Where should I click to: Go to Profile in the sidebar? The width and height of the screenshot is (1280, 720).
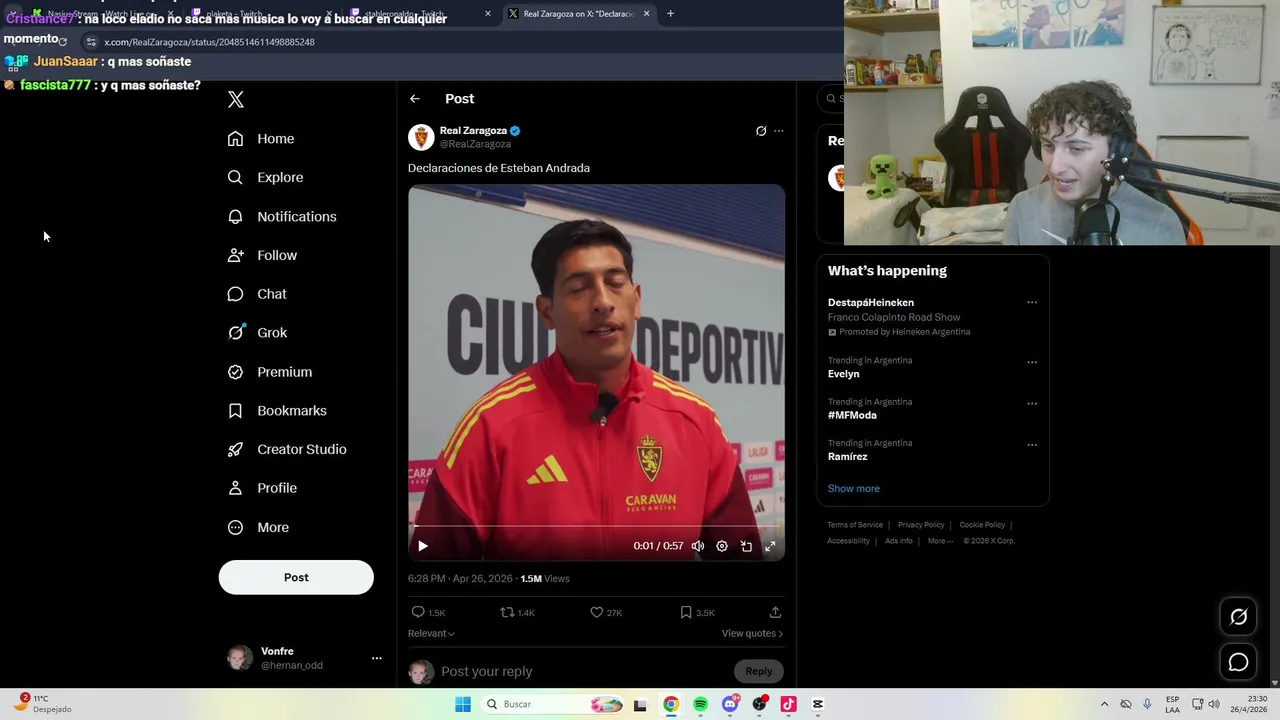[x=262, y=488]
